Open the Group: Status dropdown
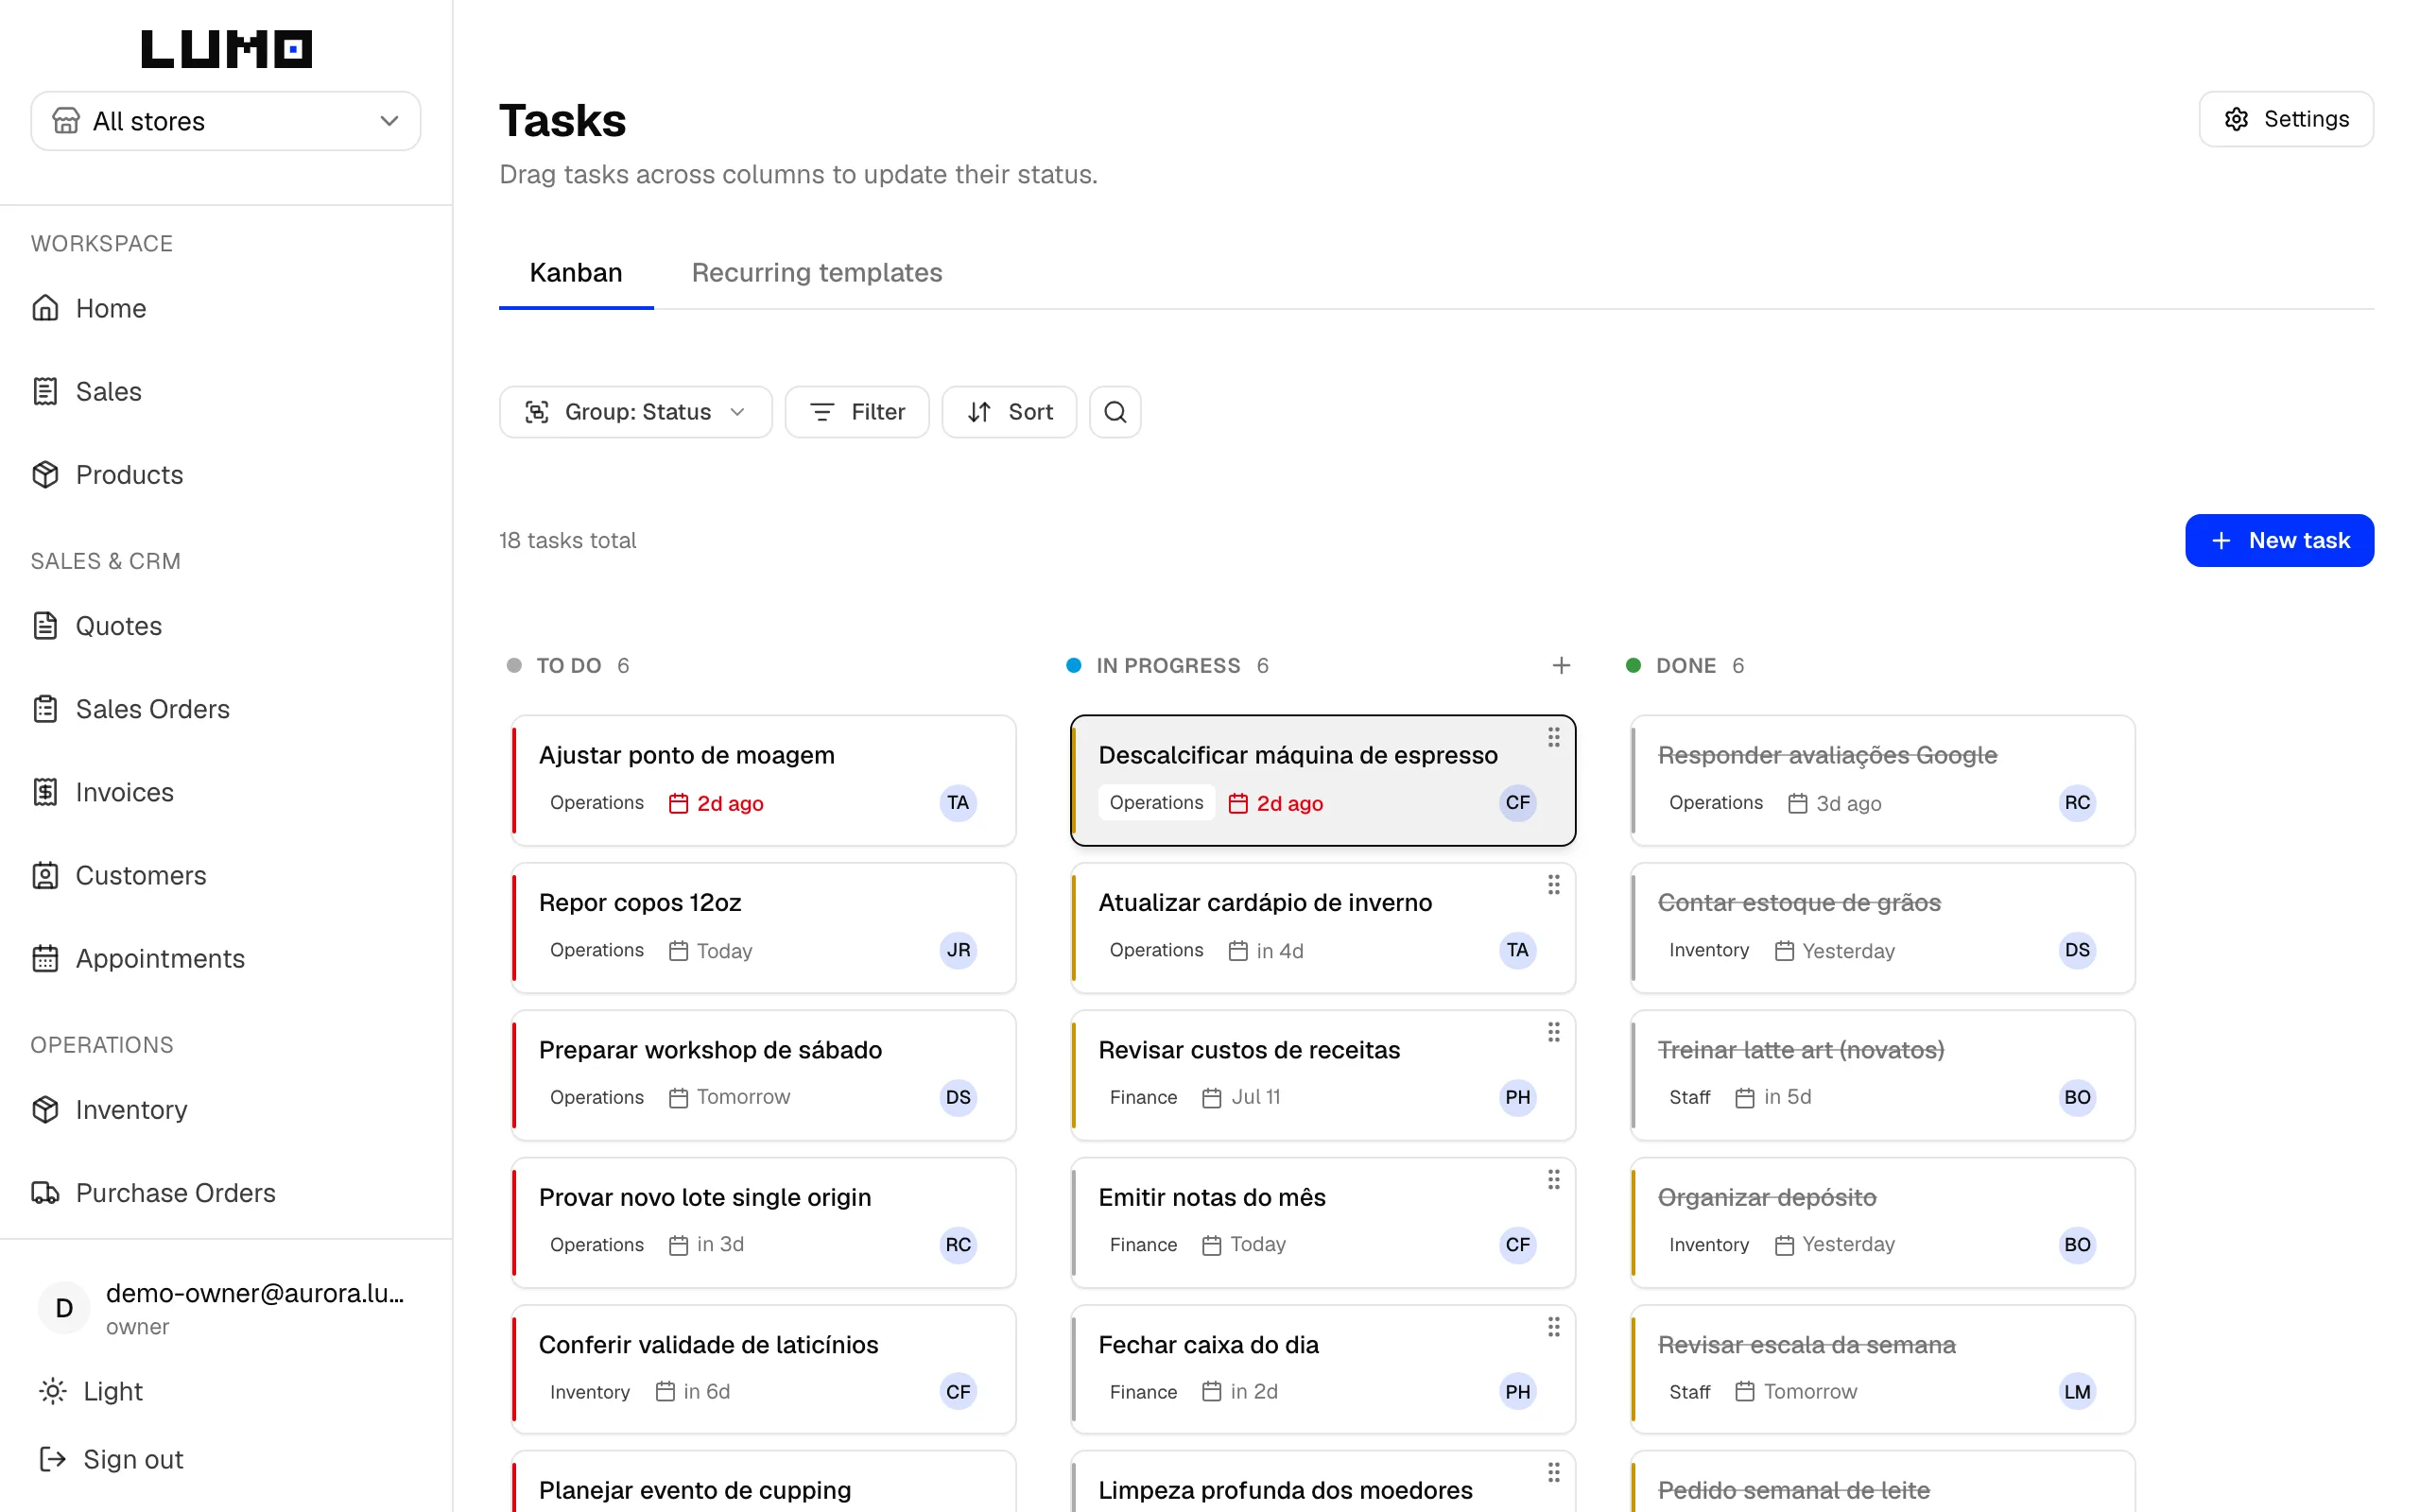This screenshot has height=1512, width=2420. click(635, 412)
